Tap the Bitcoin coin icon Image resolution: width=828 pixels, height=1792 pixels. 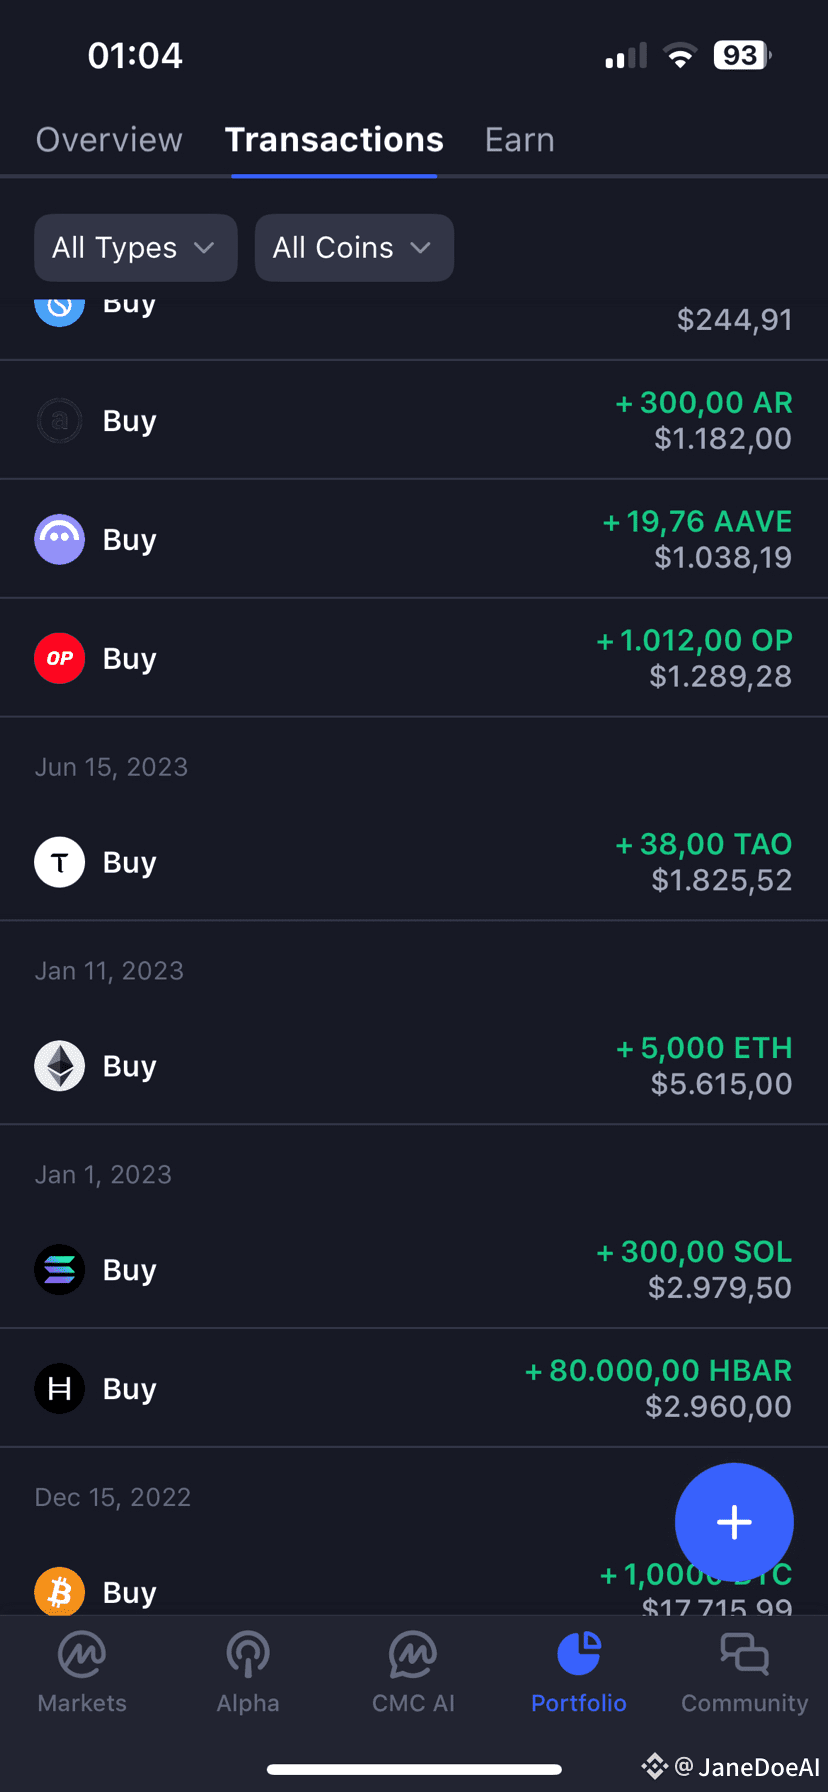click(60, 1590)
